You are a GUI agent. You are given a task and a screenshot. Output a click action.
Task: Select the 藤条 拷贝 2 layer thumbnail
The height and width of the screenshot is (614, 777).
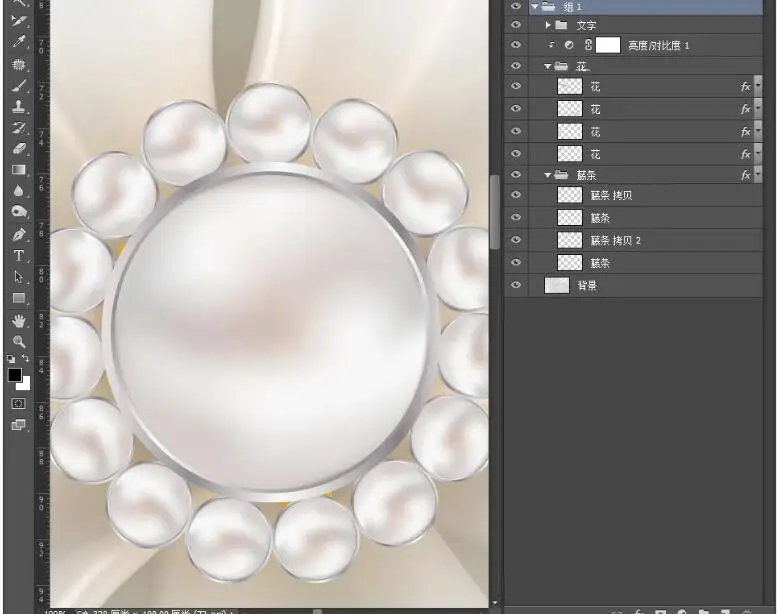pyautogui.click(x=570, y=240)
